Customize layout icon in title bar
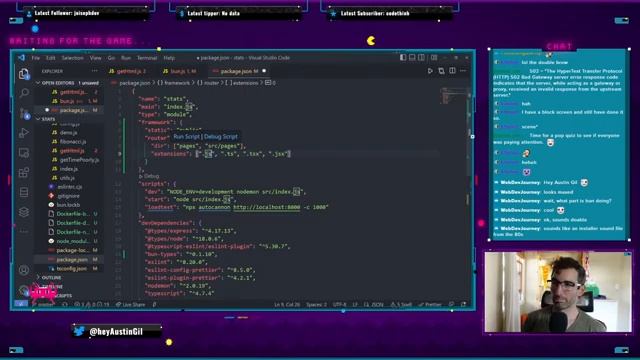 pos(434,58)
